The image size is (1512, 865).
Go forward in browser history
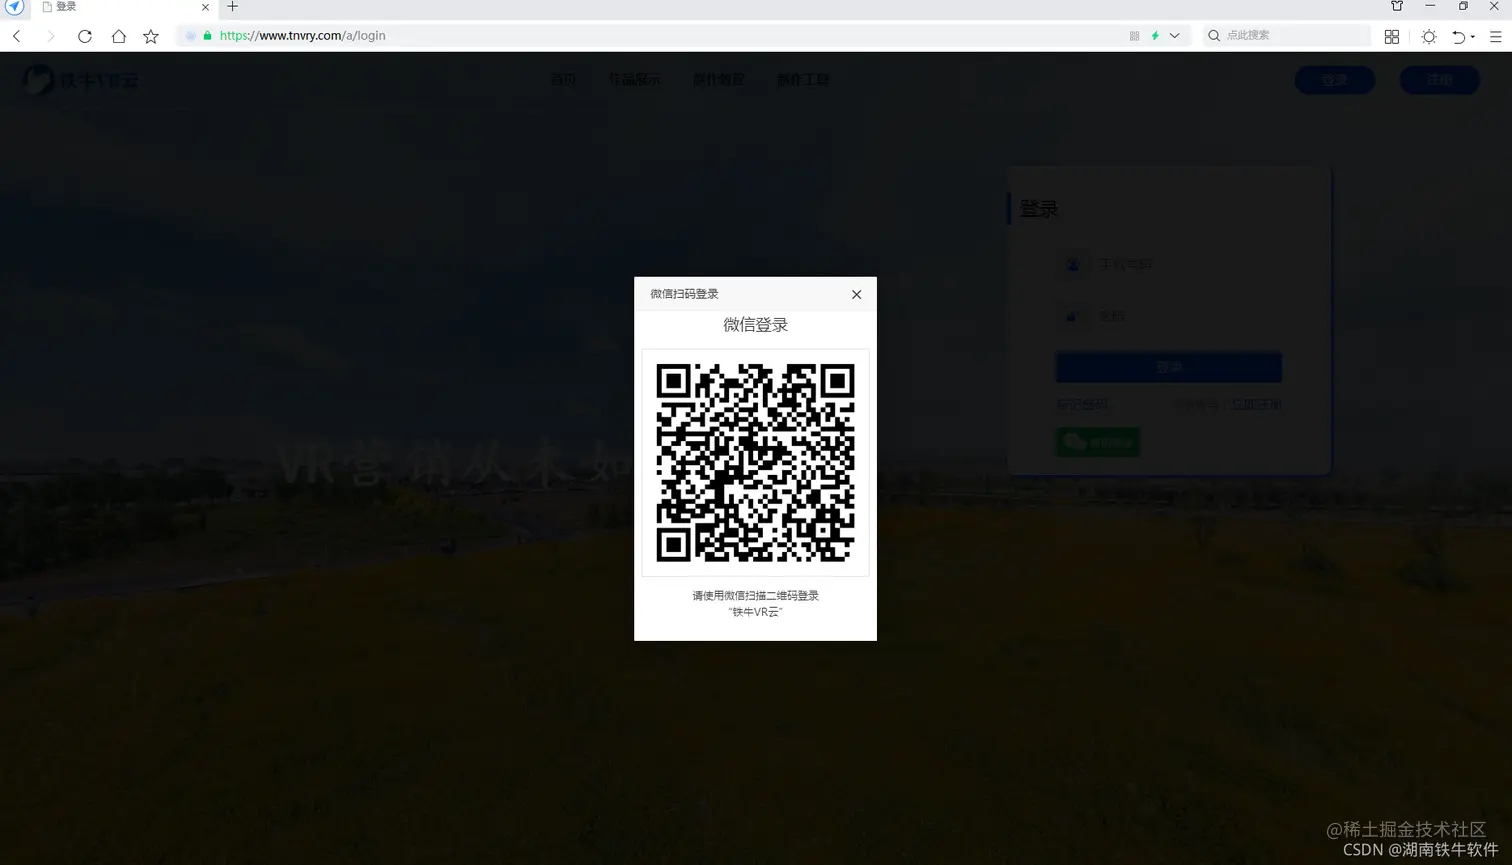(x=50, y=36)
